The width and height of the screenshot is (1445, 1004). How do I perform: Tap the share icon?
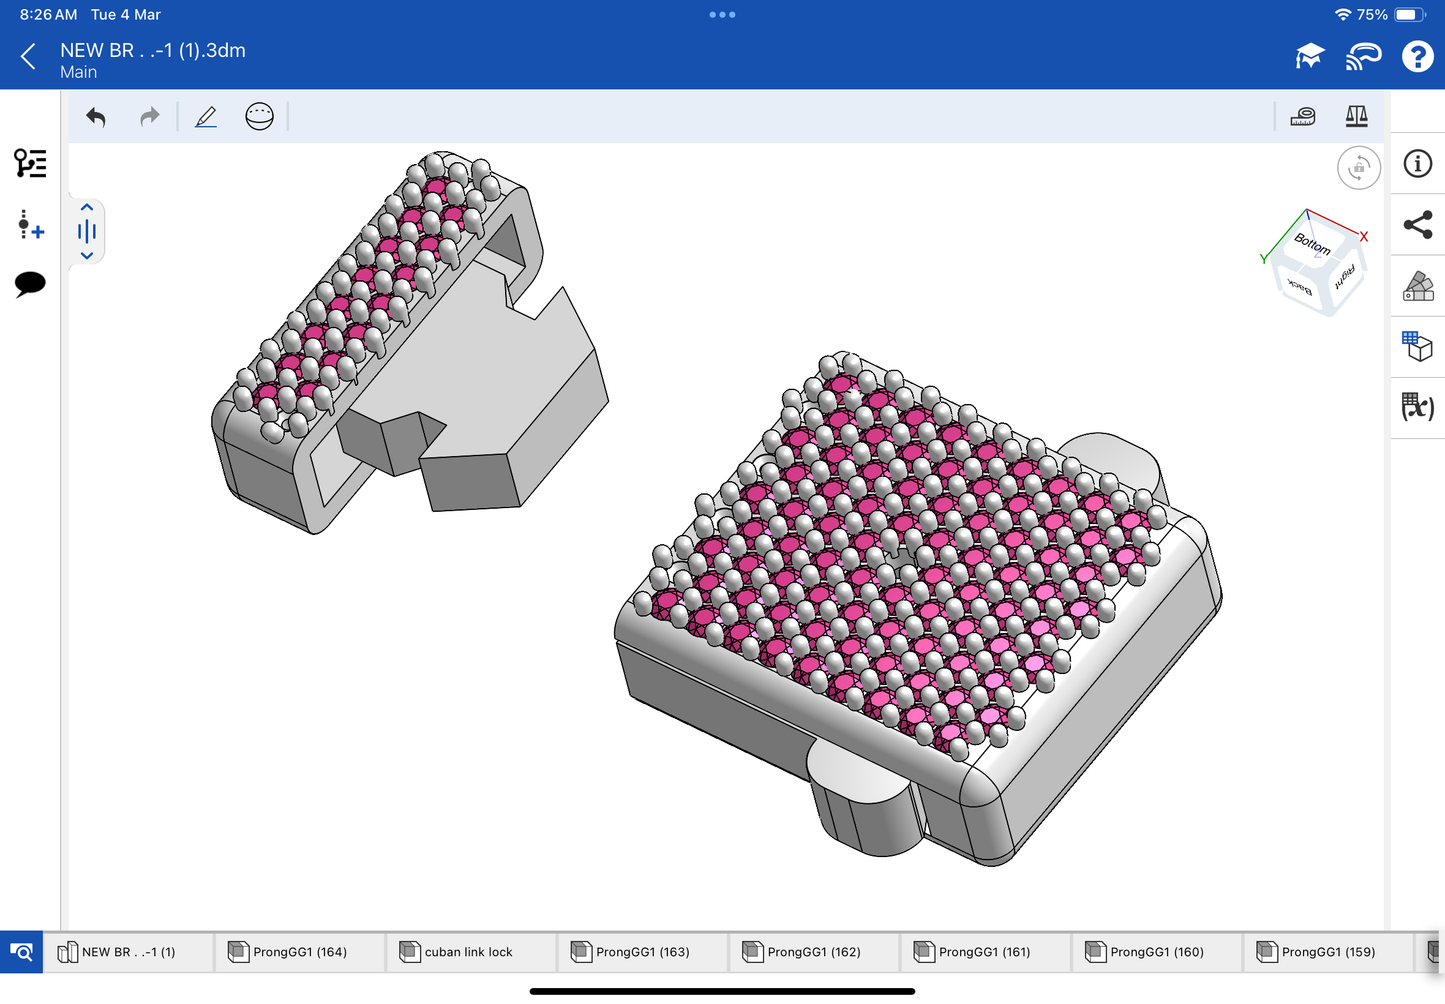coord(1417,225)
